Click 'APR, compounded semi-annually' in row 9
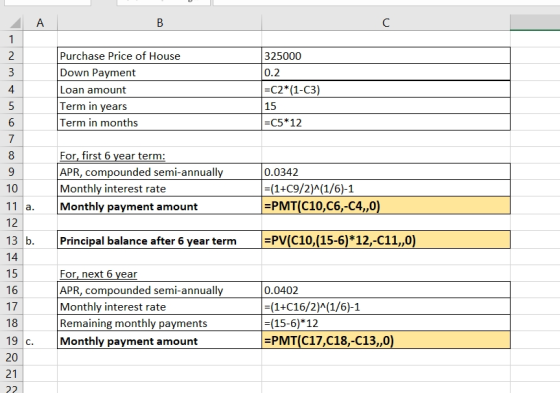The width and height of the screenshot is (560, 393). coord(160,172)
